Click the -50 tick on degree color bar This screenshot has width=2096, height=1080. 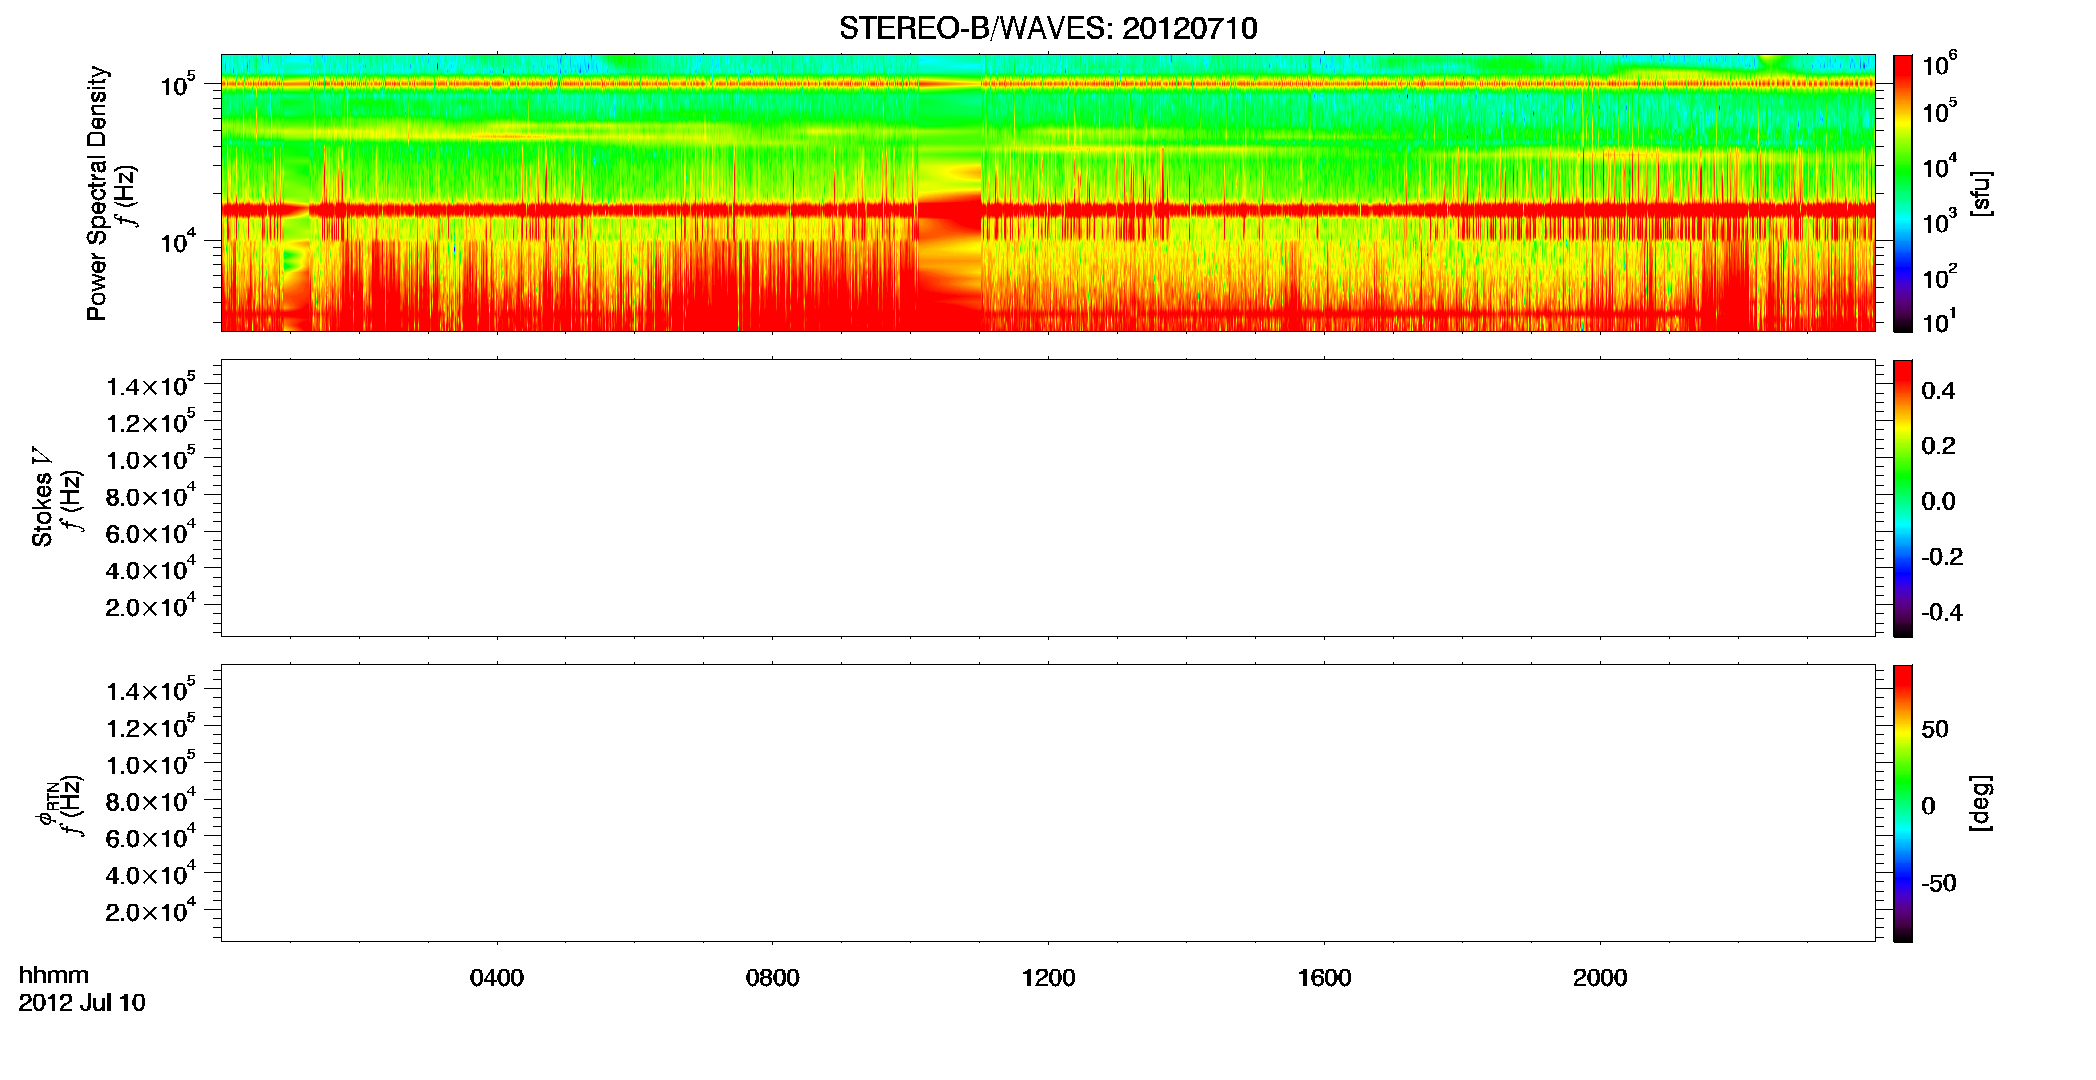pyautogui.click(x=1938, y=884)
